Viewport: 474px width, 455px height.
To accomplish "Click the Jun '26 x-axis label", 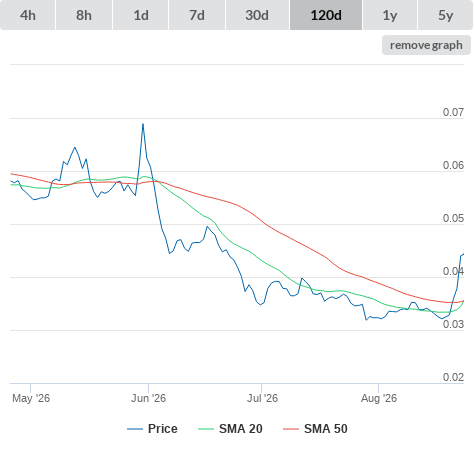I will pyautogui.click(x=148, y=398).
